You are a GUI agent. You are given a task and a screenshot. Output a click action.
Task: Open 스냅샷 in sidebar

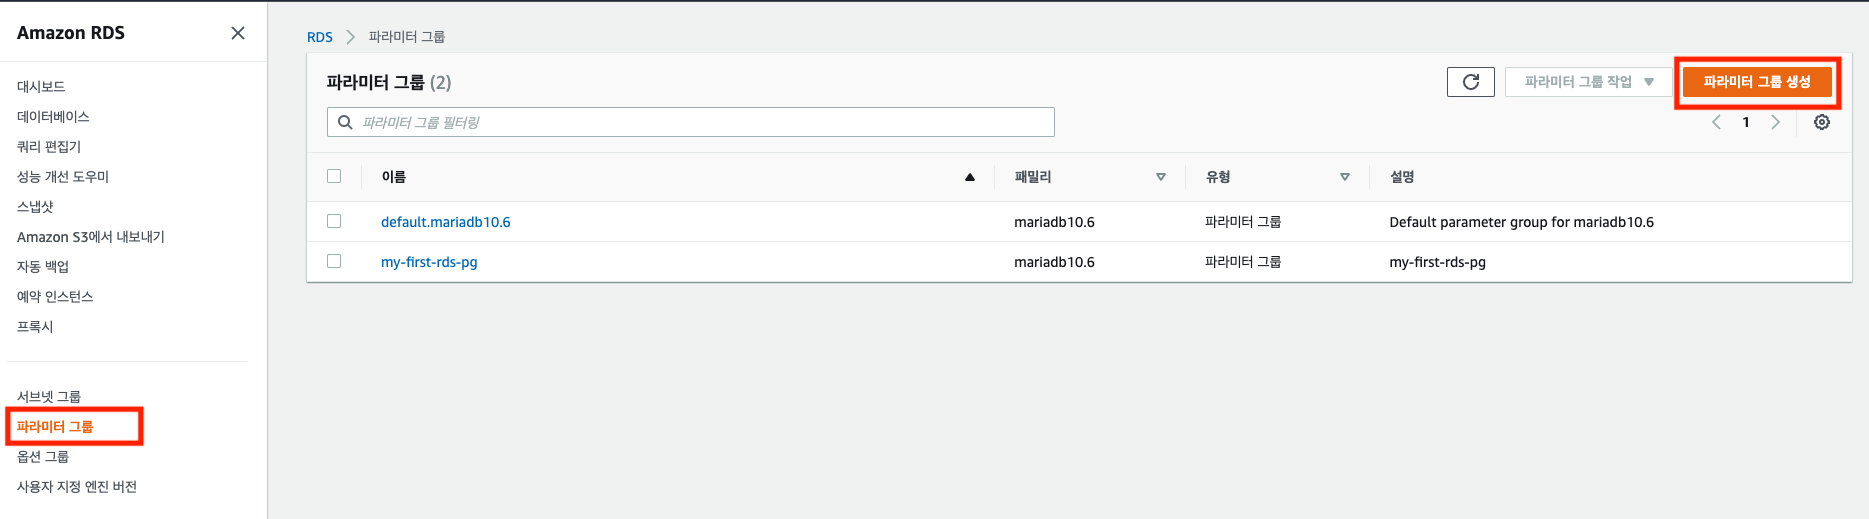[35, 207]
